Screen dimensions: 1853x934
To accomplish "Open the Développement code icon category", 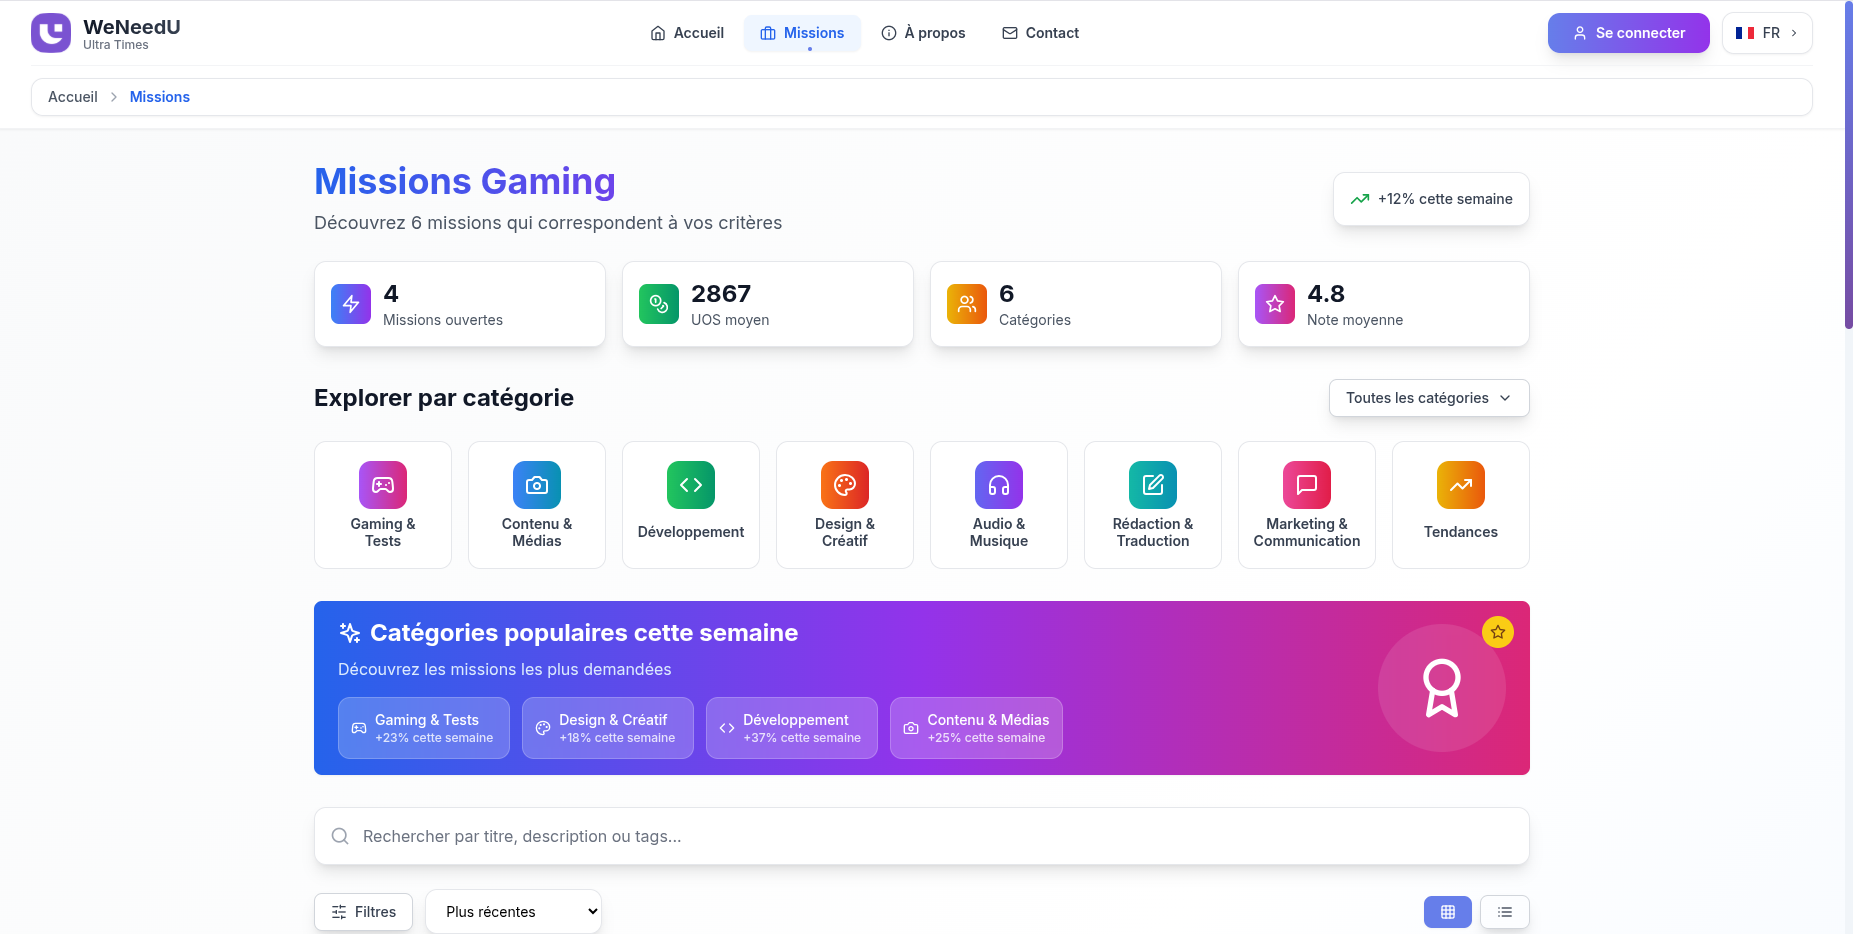I will [x=691, y=485].
